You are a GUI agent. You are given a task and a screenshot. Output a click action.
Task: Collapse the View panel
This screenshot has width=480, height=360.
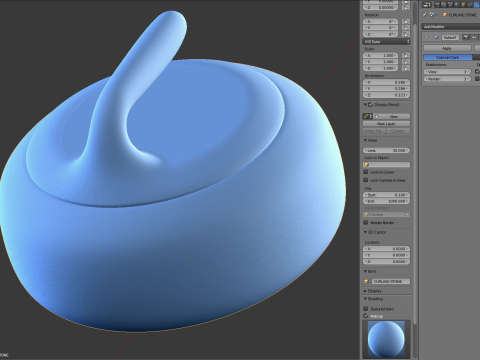tap(365, 140)
